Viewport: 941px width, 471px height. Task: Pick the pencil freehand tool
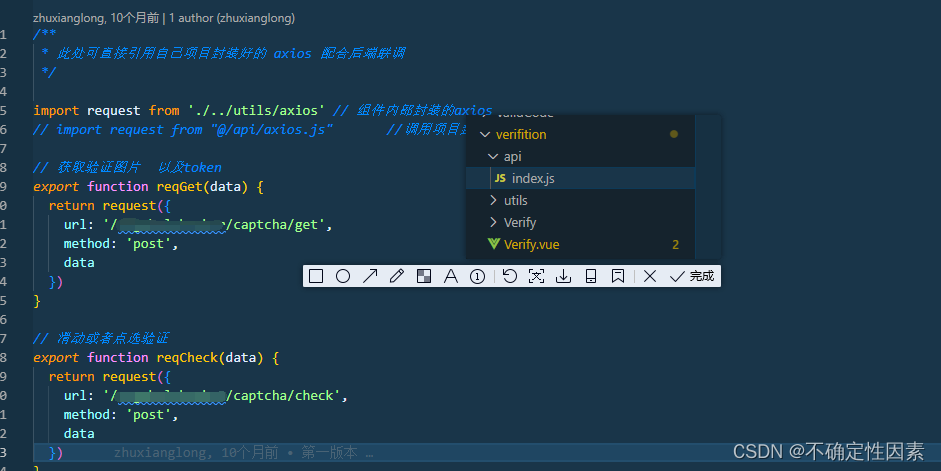tap(397, 276)
